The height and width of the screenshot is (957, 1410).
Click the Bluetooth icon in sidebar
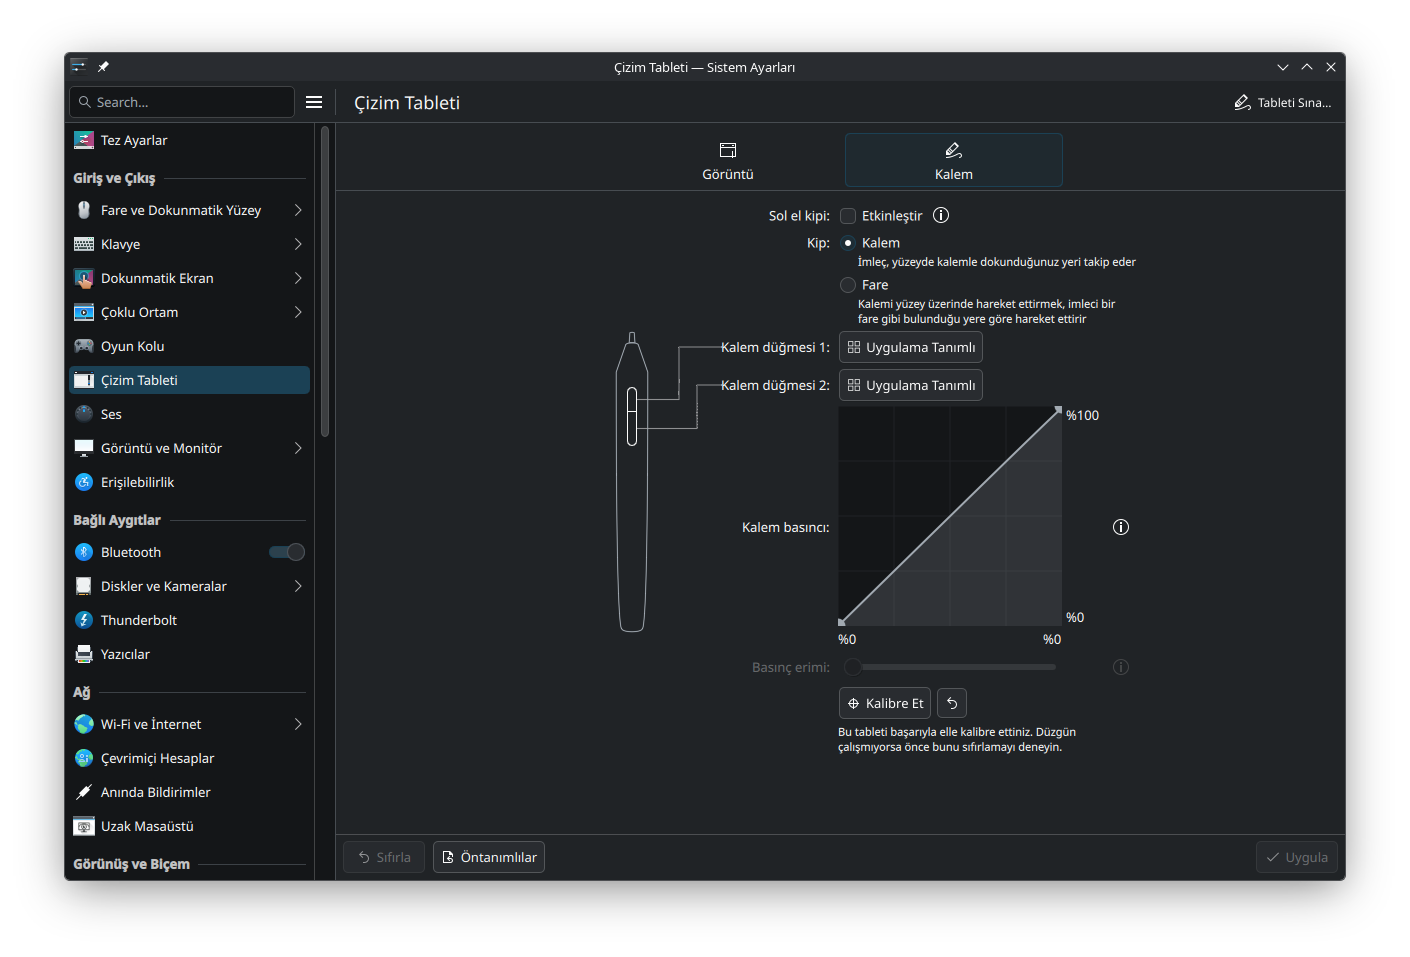(84, 552)
